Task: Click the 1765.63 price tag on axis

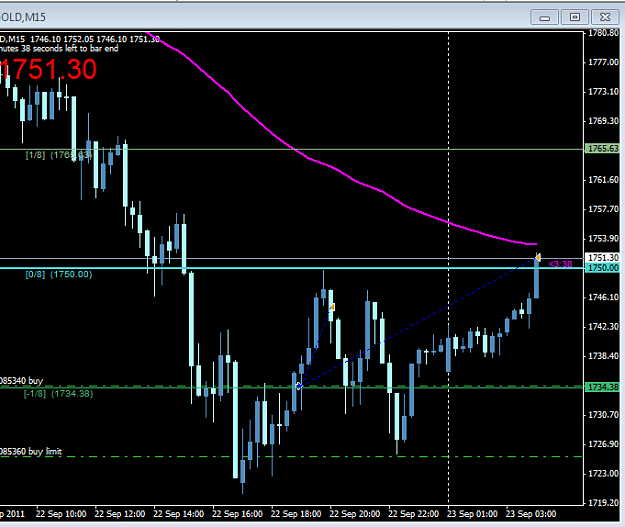Action: click(x=602, y=149)
